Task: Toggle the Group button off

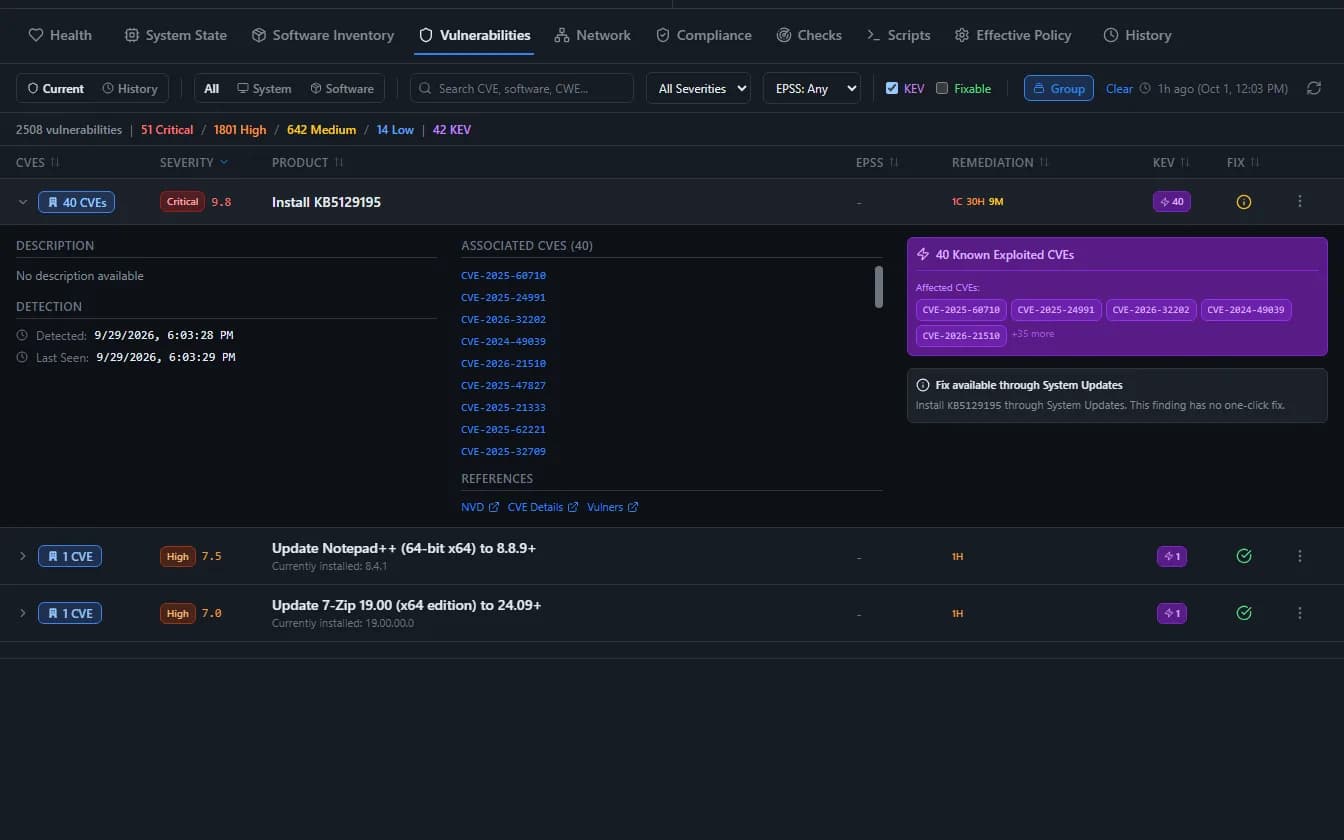Action: (x=1058, y=88)
